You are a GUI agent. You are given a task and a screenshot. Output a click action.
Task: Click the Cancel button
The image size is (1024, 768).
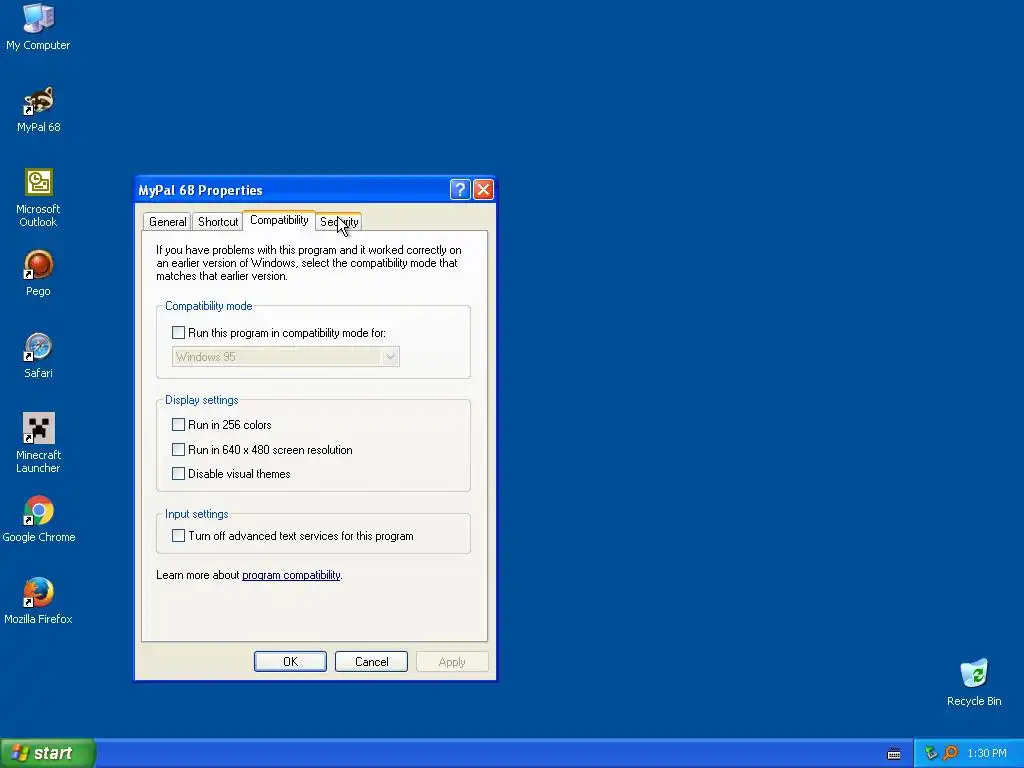(x=371, y=662)
